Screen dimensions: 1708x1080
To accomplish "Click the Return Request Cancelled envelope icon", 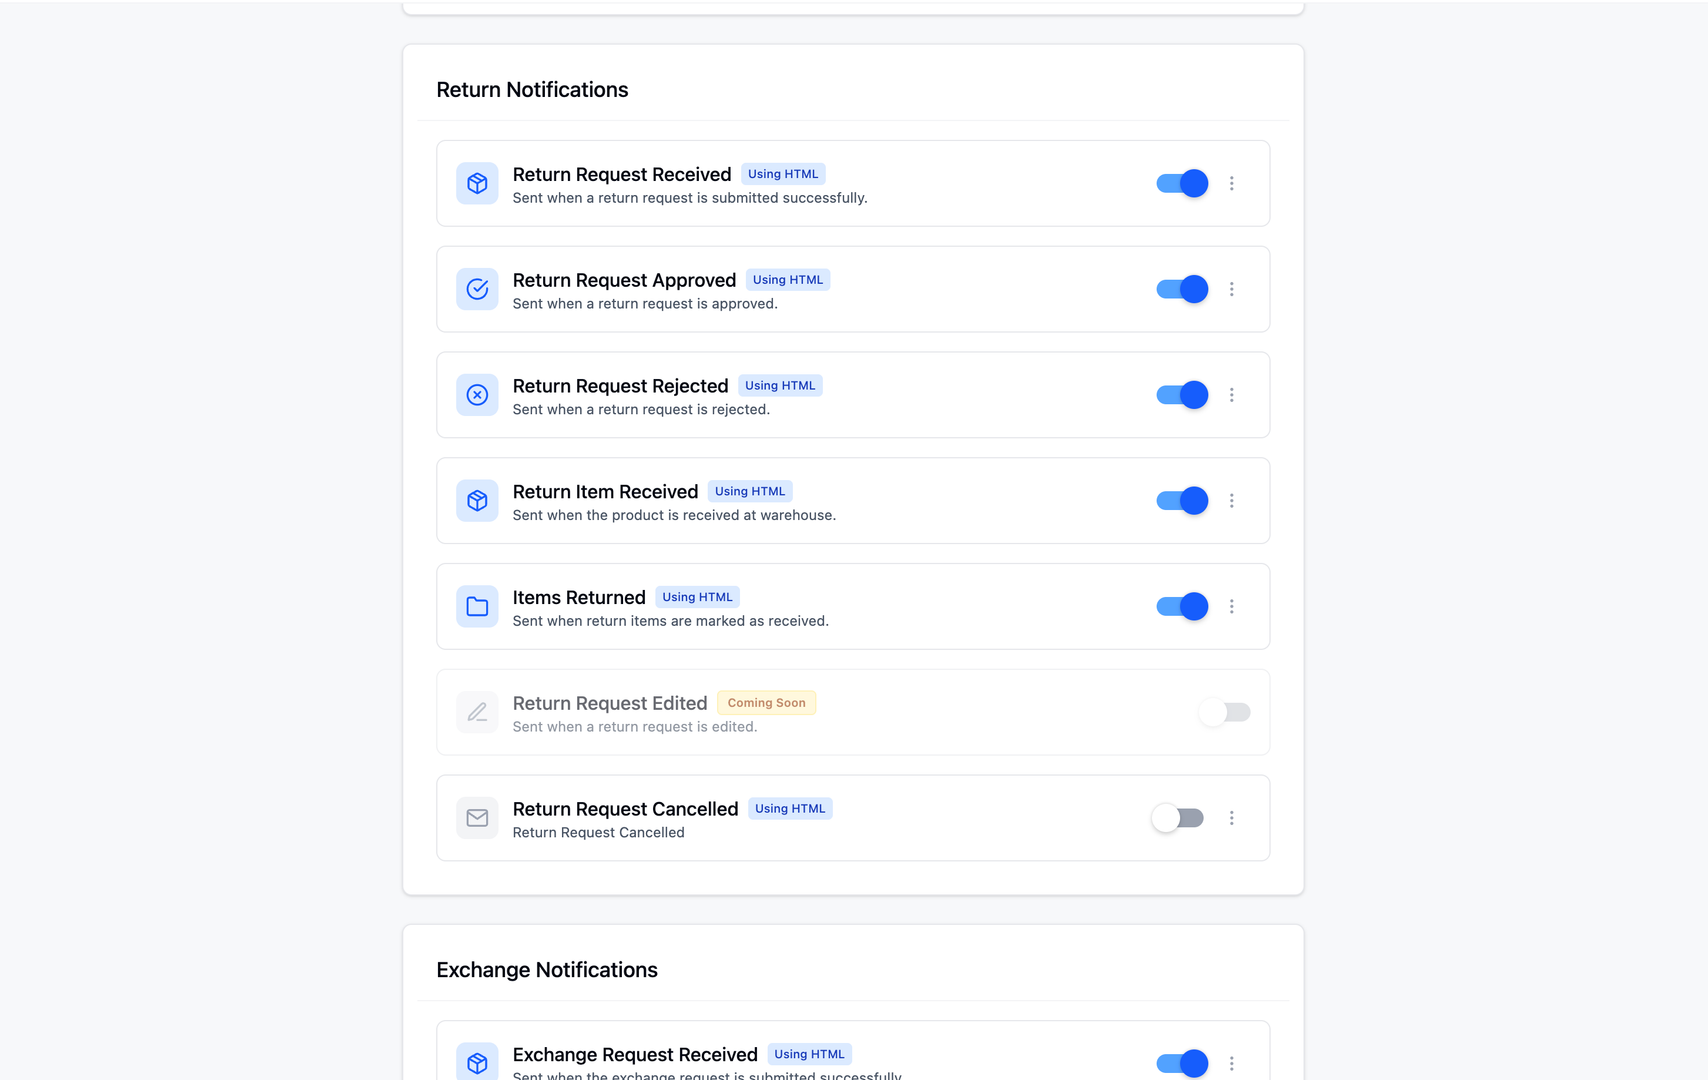I will coord(477,818).
